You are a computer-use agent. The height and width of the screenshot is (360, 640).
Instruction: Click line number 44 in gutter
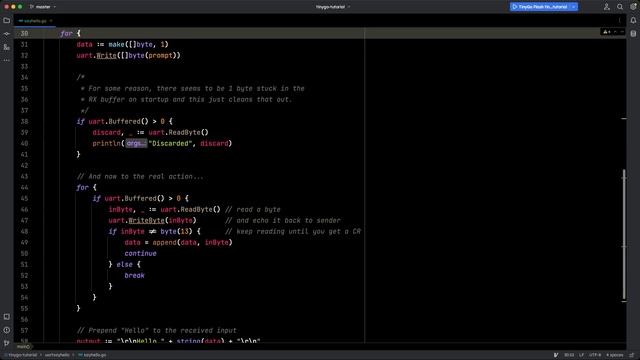click(24, 187)
